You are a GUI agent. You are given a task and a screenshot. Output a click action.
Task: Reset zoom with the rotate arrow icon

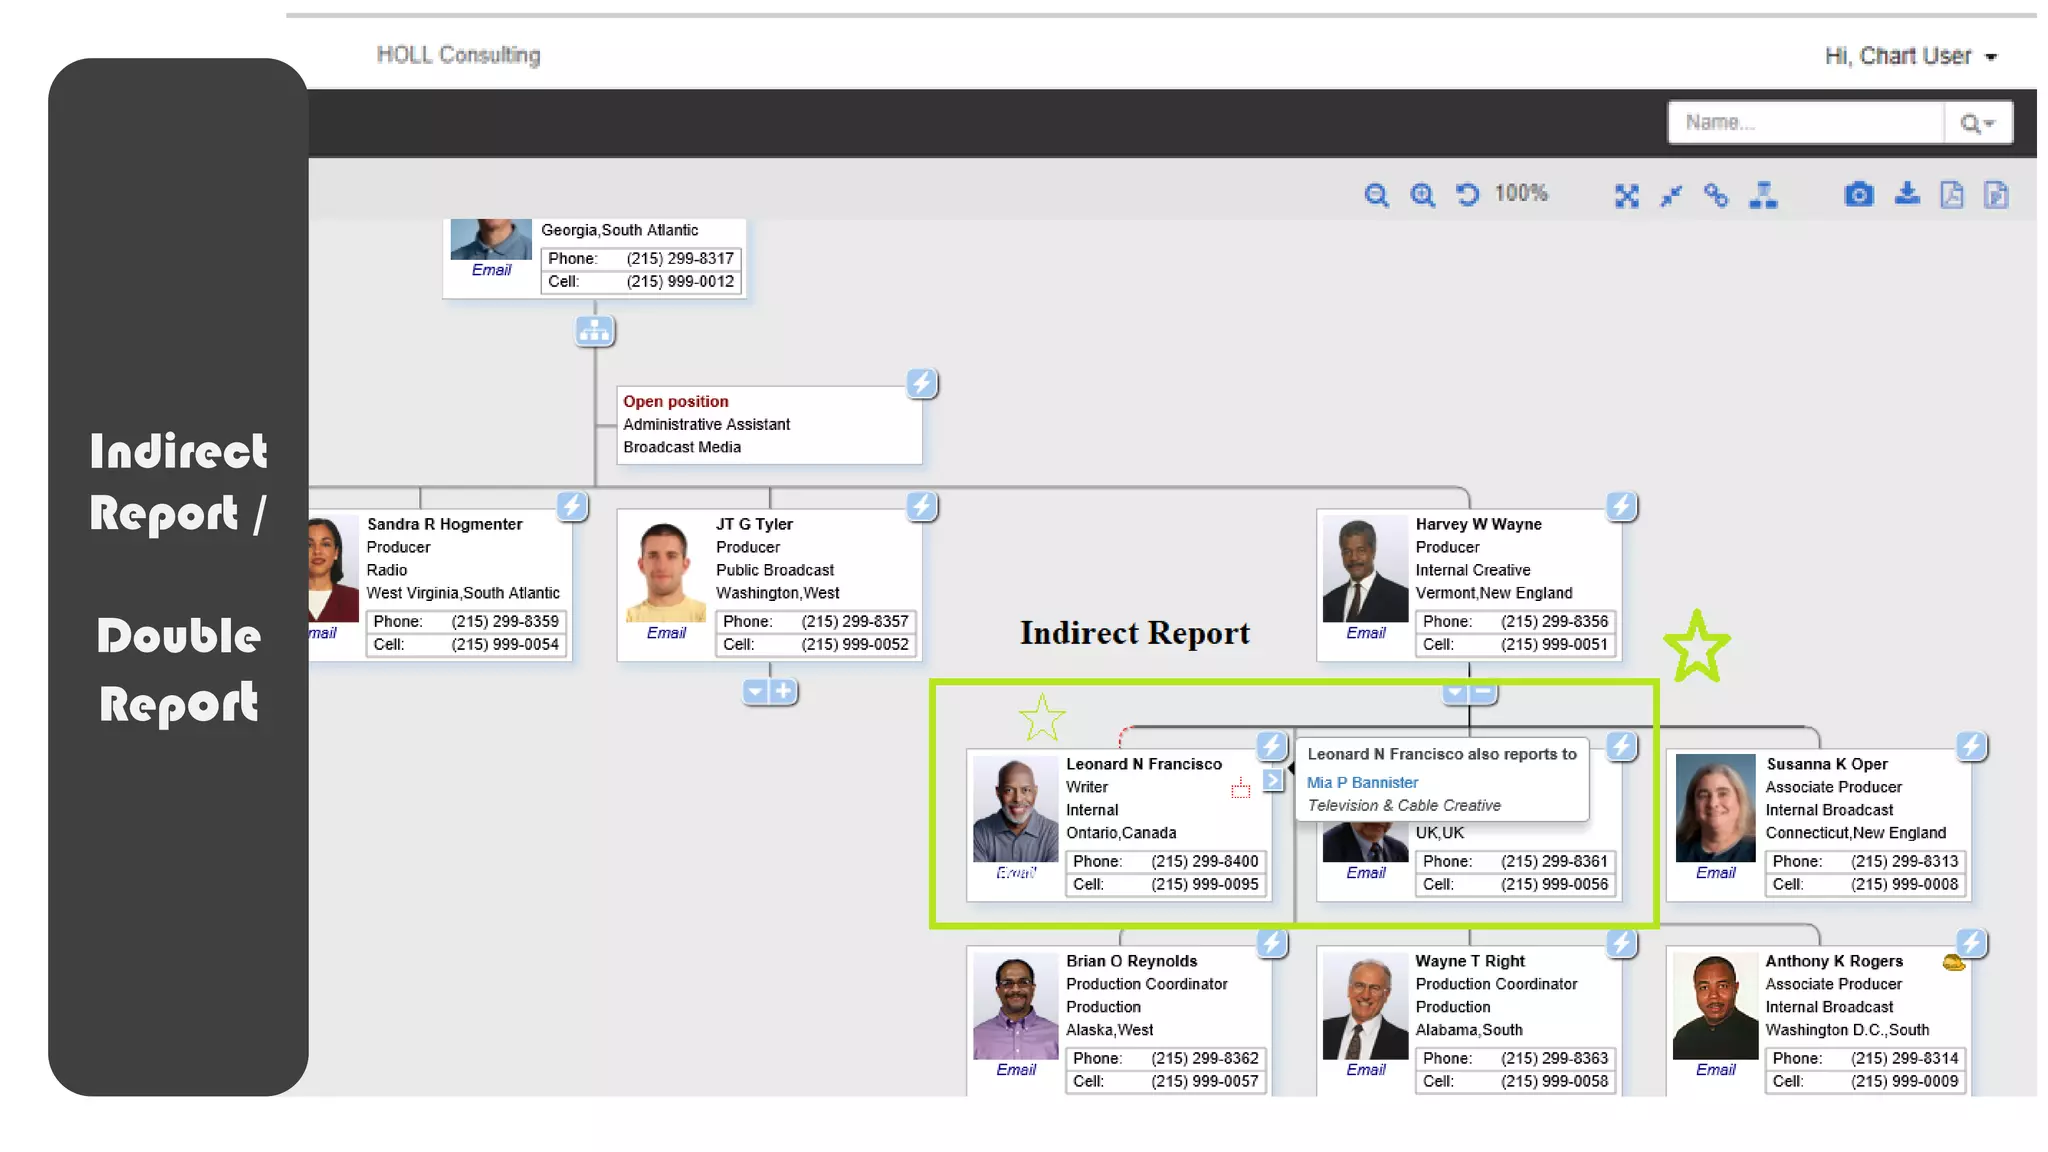pos(1467,194)
